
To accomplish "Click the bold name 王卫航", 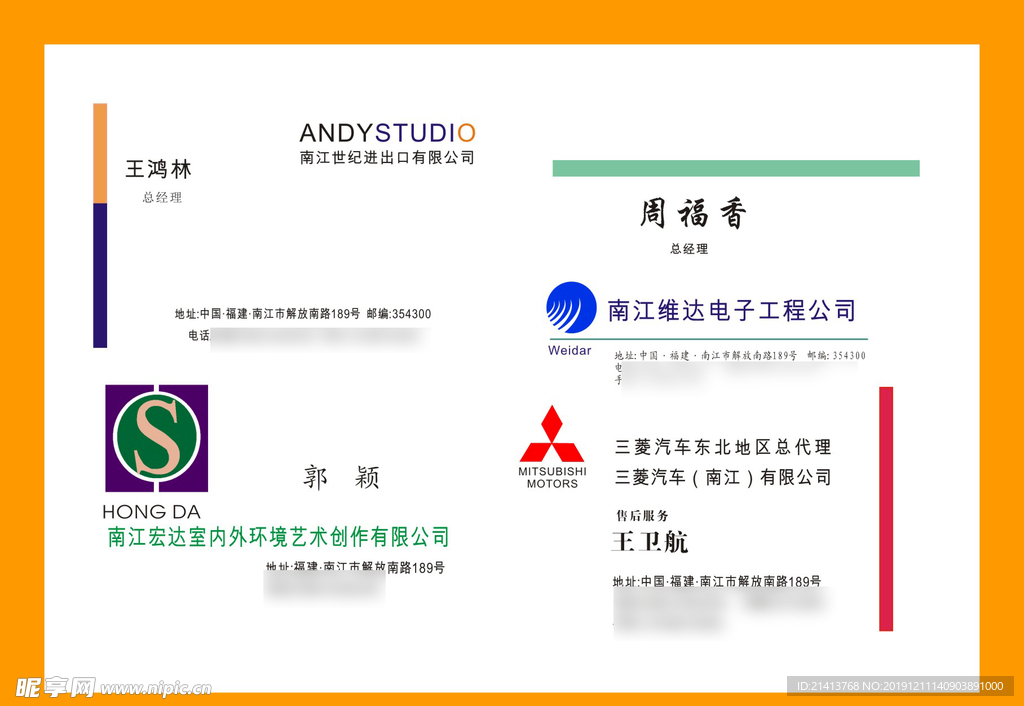I will [650, 542].
